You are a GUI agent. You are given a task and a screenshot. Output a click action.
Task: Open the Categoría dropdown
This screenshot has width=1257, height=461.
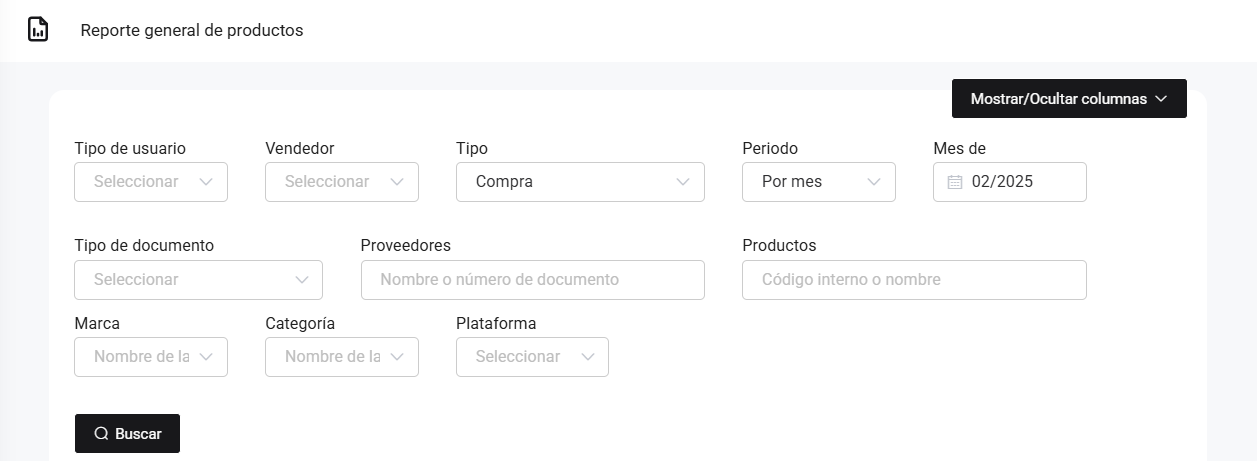point(341,357)
